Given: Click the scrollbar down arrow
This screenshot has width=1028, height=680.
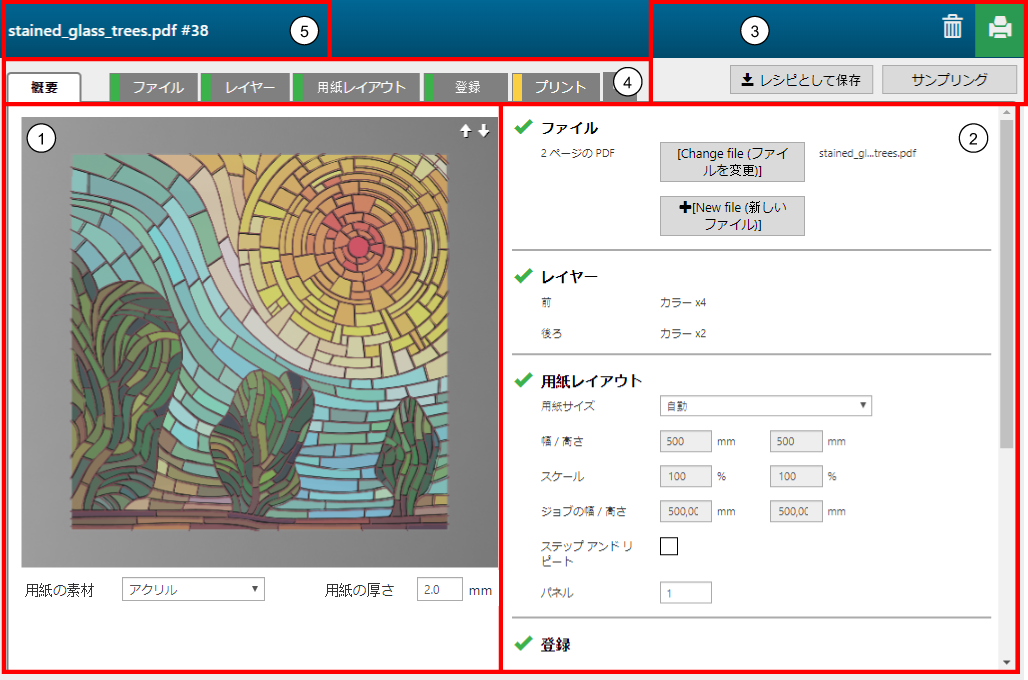Looking at the screenshot, I should (1006, 662).
